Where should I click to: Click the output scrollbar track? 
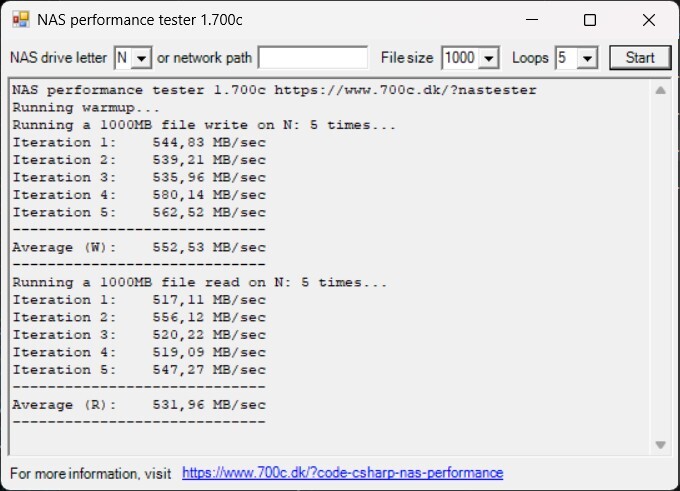click(660, 270)
